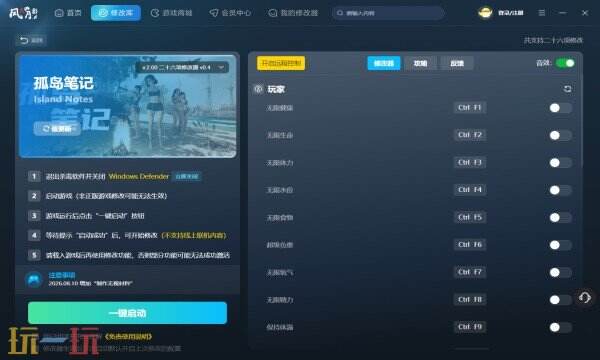600x360 pixels.
Task: Open the headset customer support icon
Action: [x=585, y=298]
